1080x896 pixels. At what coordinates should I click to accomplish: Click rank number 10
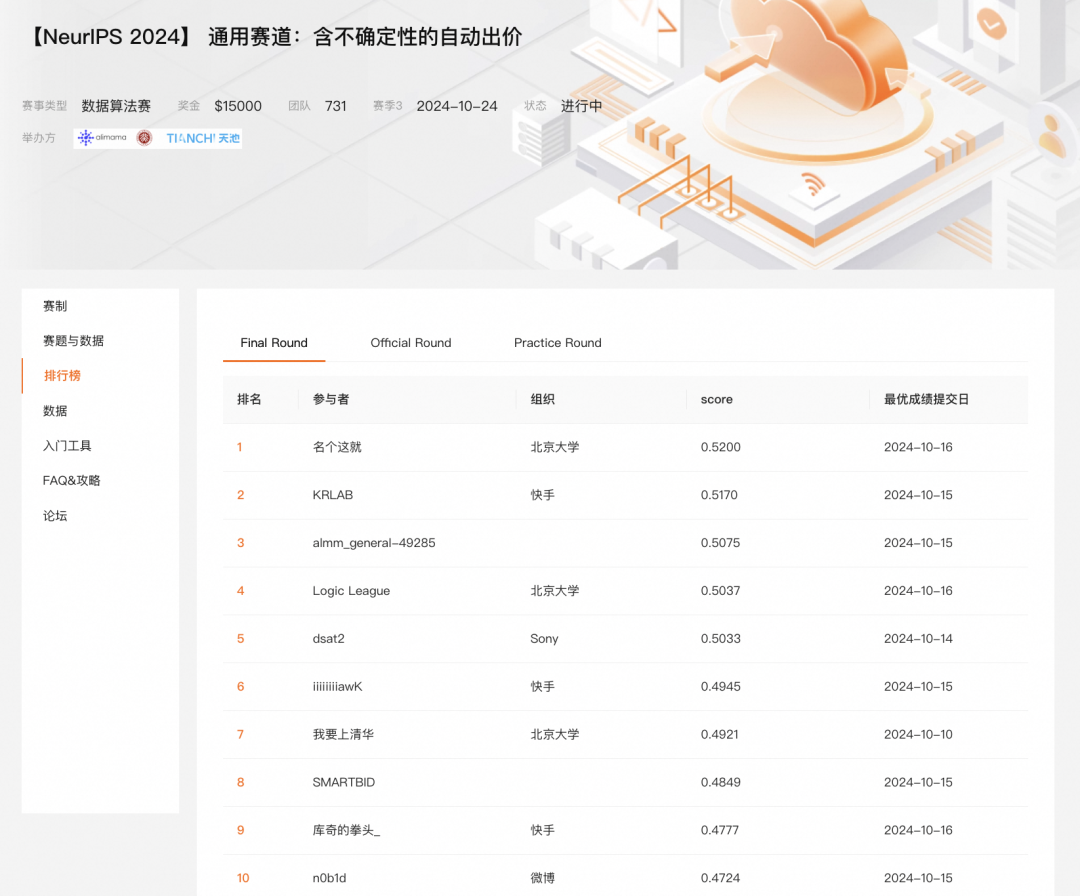point(243,877)
